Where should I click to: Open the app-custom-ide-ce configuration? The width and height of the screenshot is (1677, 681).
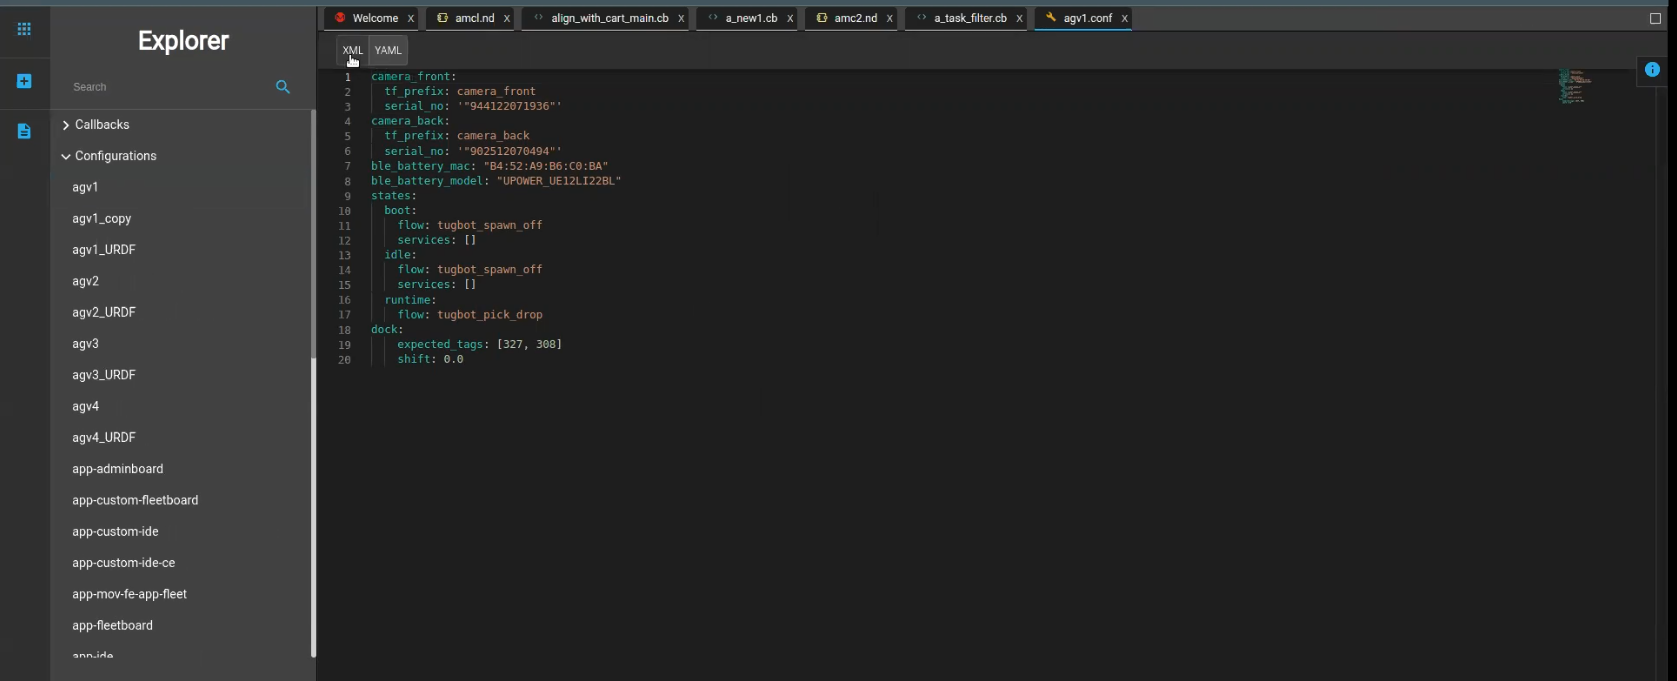(x=123, y=562)
